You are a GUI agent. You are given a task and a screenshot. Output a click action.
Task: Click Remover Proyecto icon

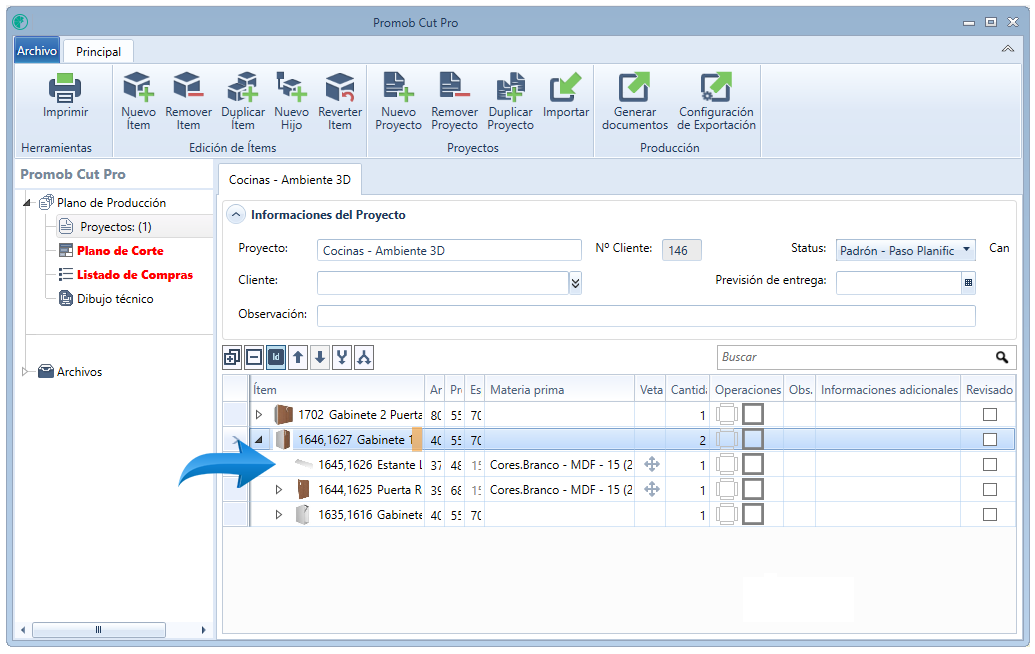click(454, 88)
